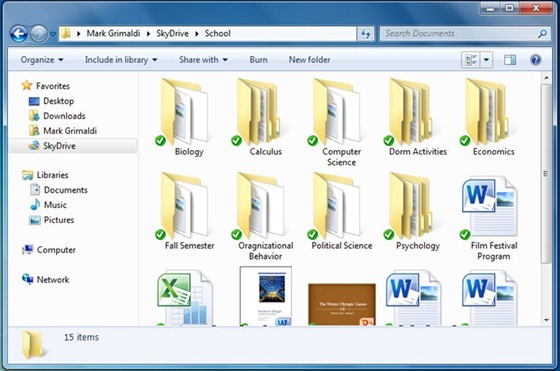
Task: Expand the arrow after Mark Grimaldi breadcrumb
Action: click(148, 34)
